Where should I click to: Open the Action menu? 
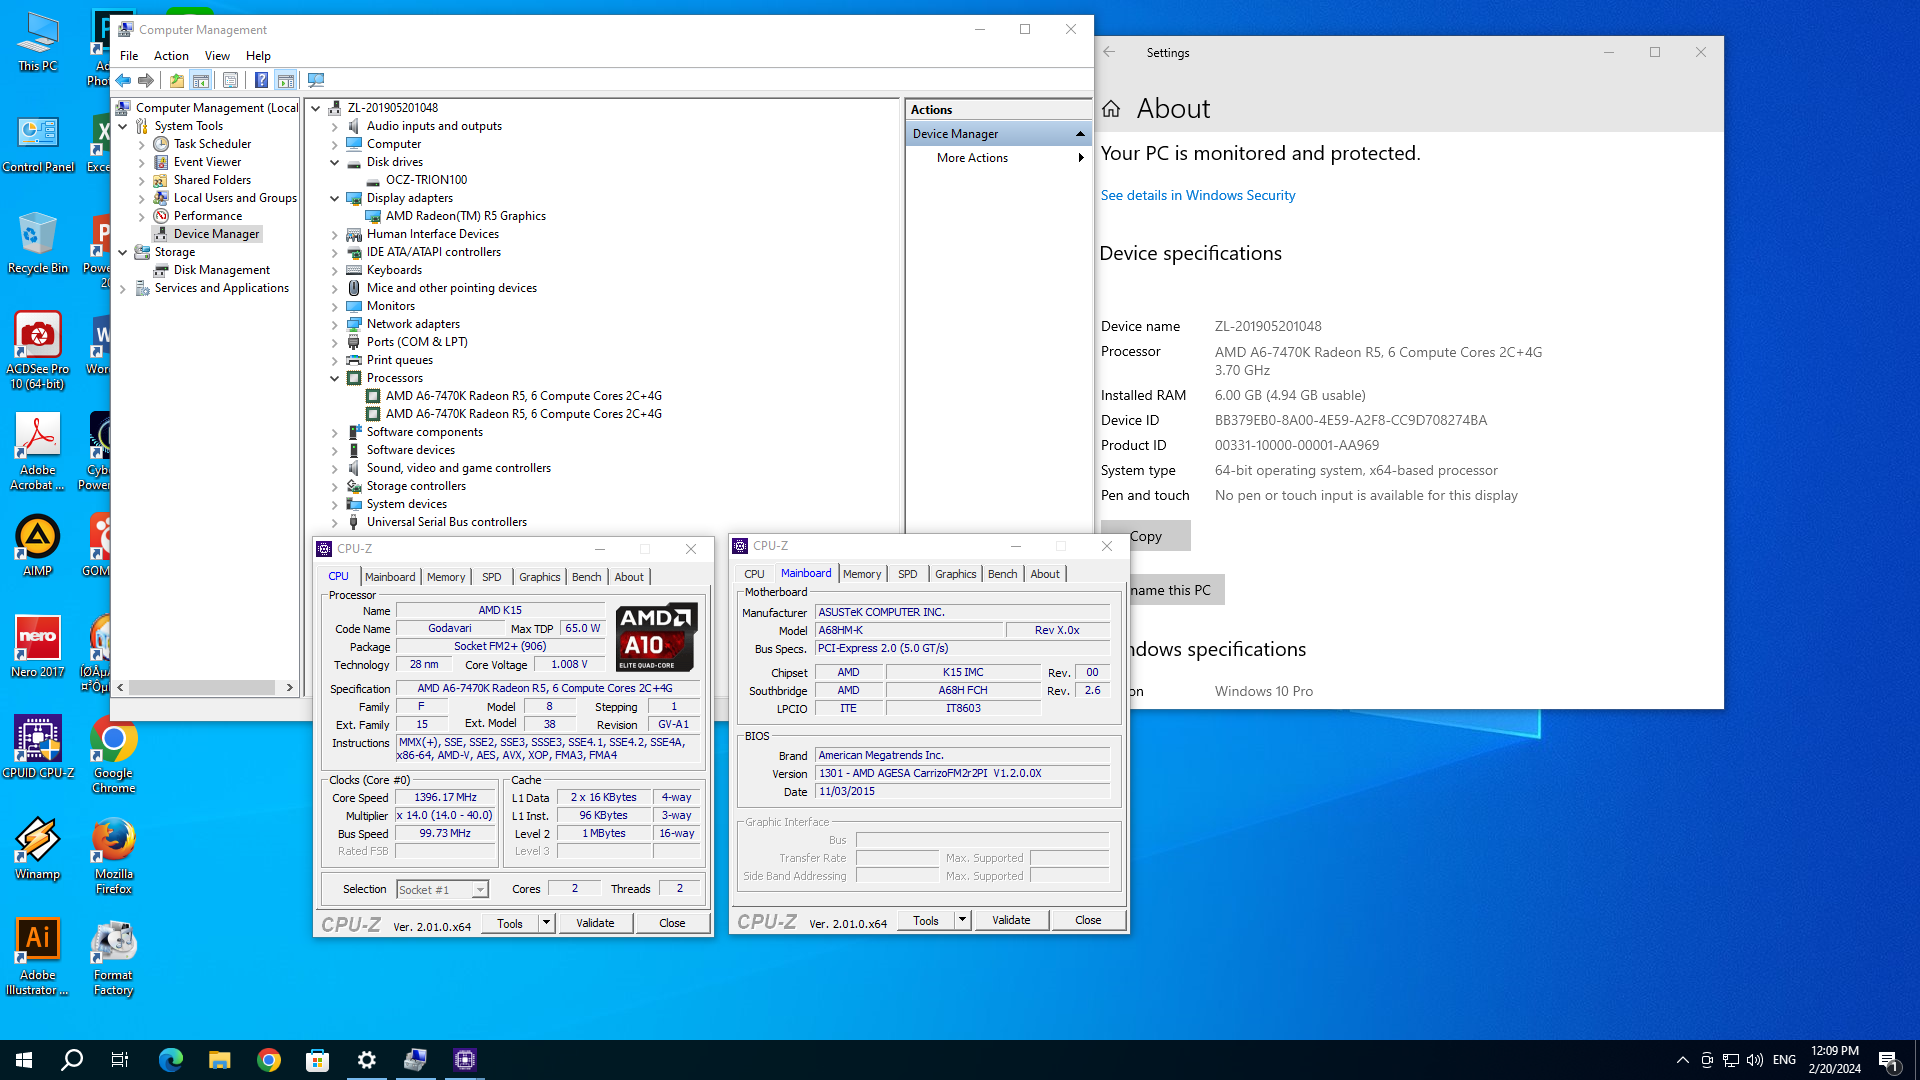(x=171, y=56)
